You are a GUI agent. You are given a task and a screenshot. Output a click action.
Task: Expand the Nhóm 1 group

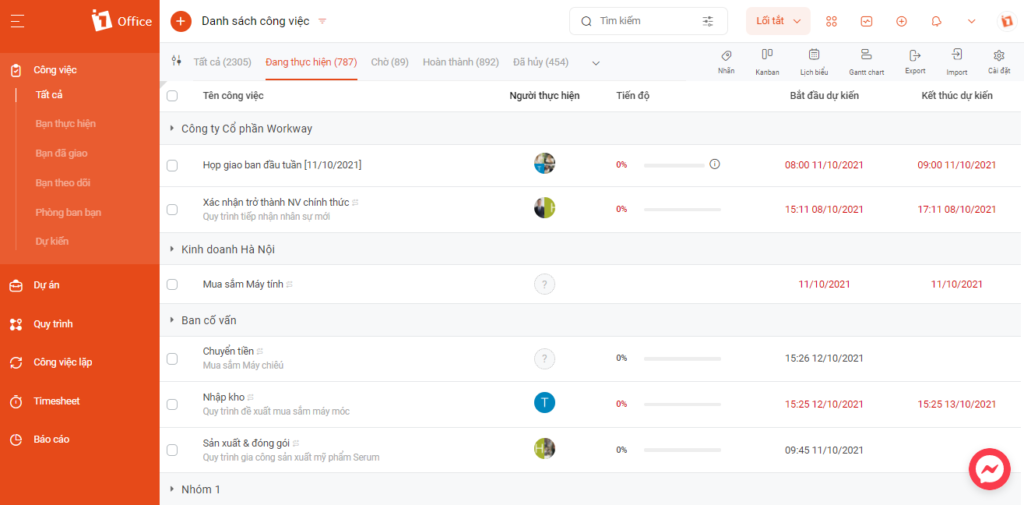(172, 489)
